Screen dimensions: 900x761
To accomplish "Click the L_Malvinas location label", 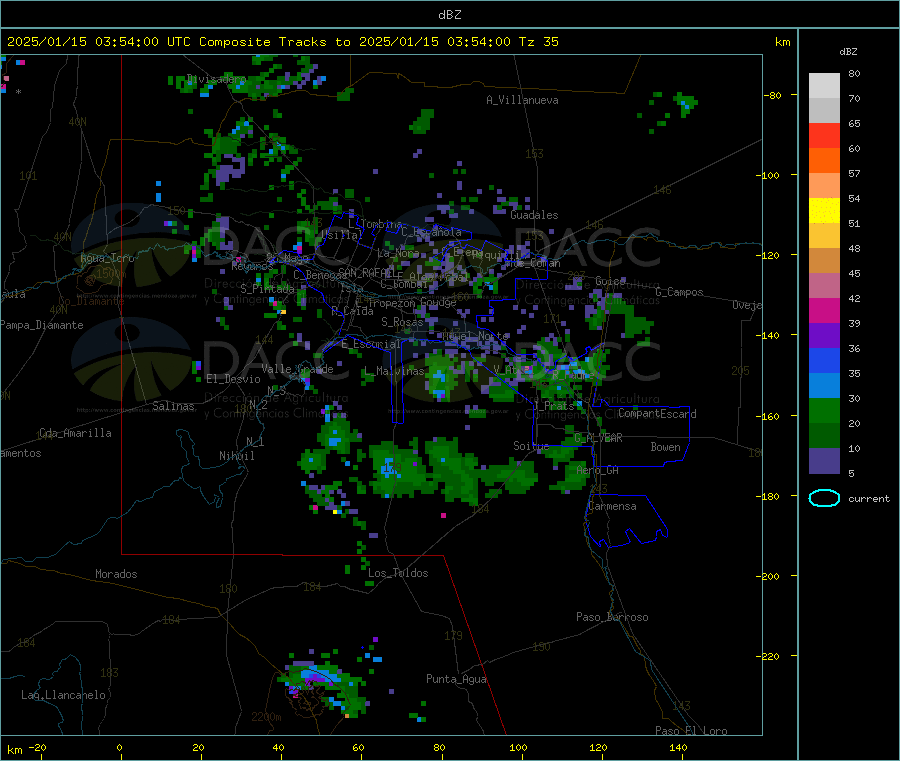I will pyautogui.click(x=394, y=371).
